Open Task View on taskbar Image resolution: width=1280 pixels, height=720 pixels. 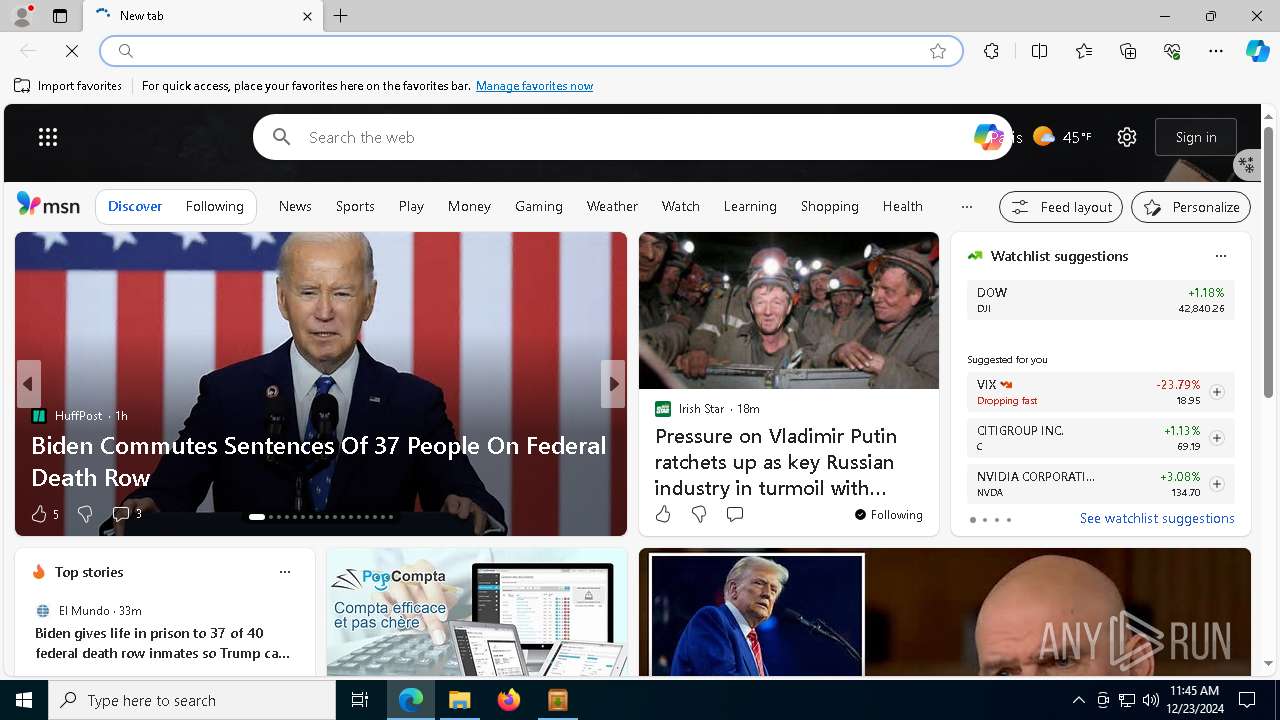click(x=360, y=700)
